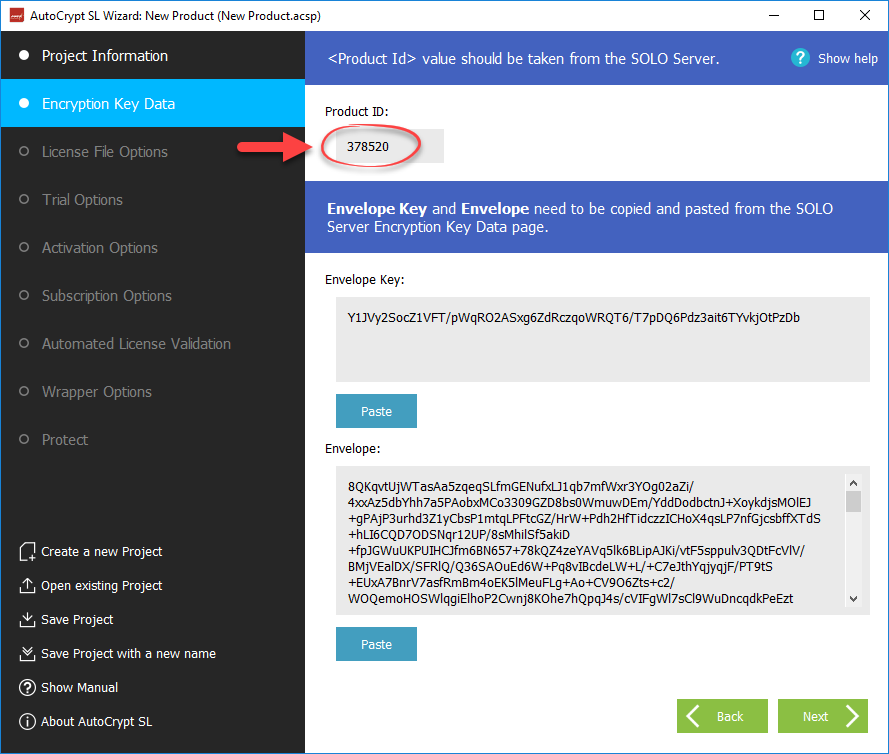Click the Save Project link
Screen dimensions: 889x754
click(77, 620)
